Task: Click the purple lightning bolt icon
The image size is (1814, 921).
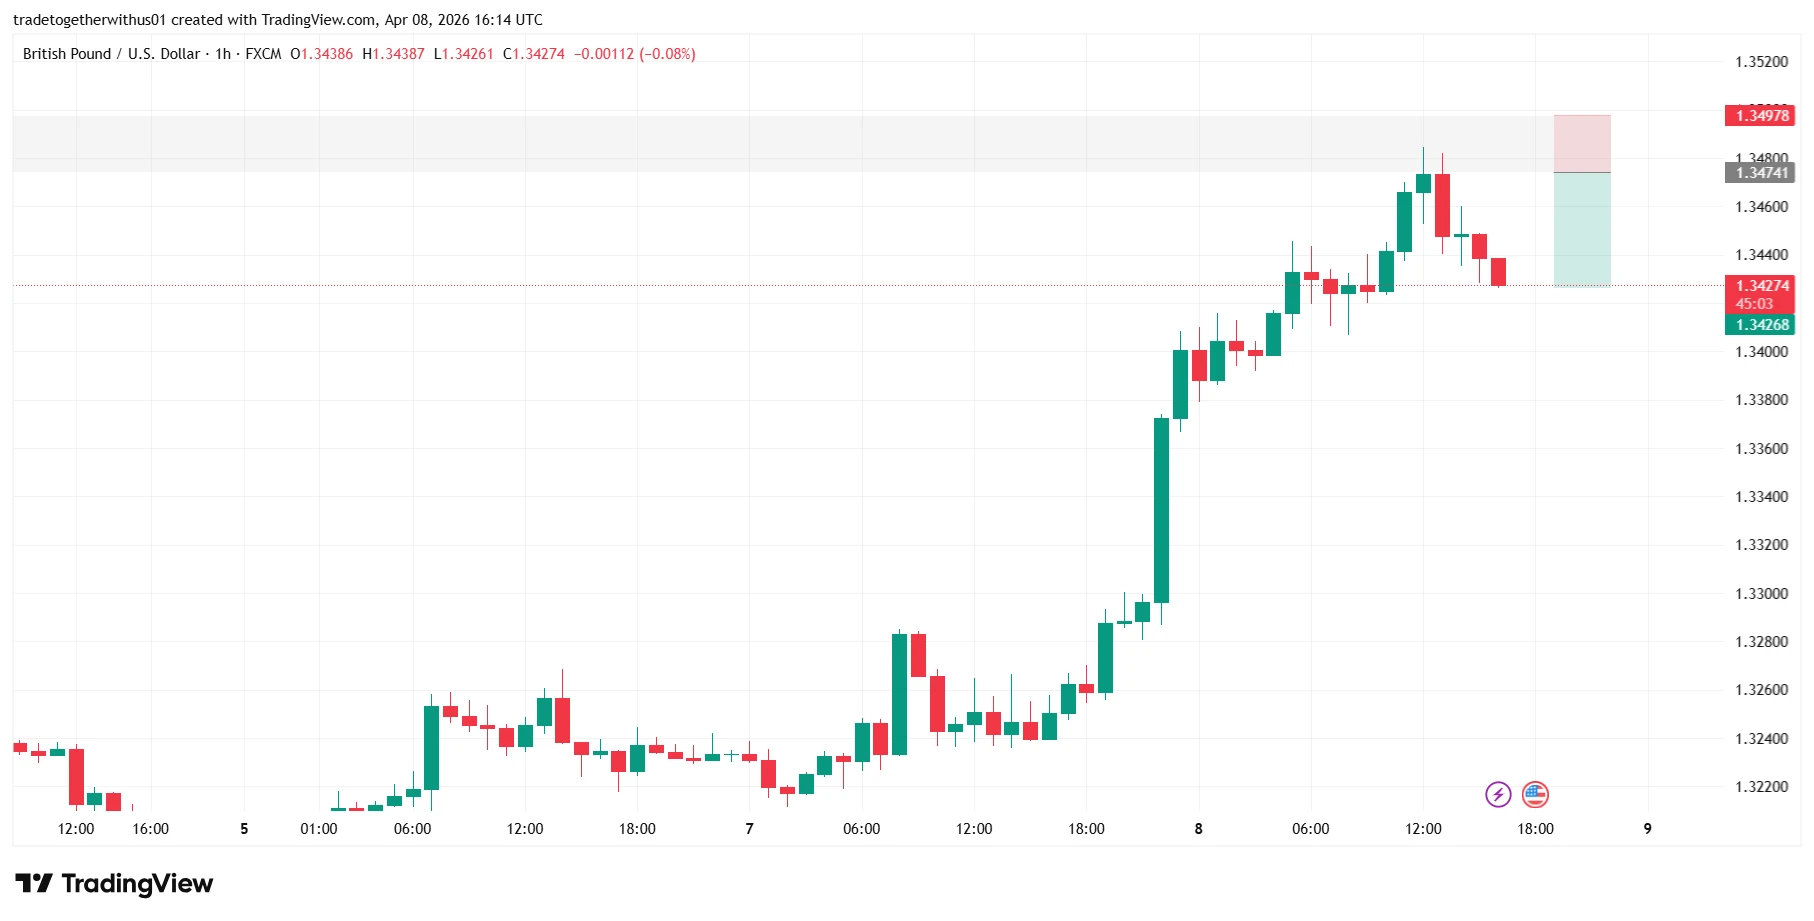Action: 1497,795
